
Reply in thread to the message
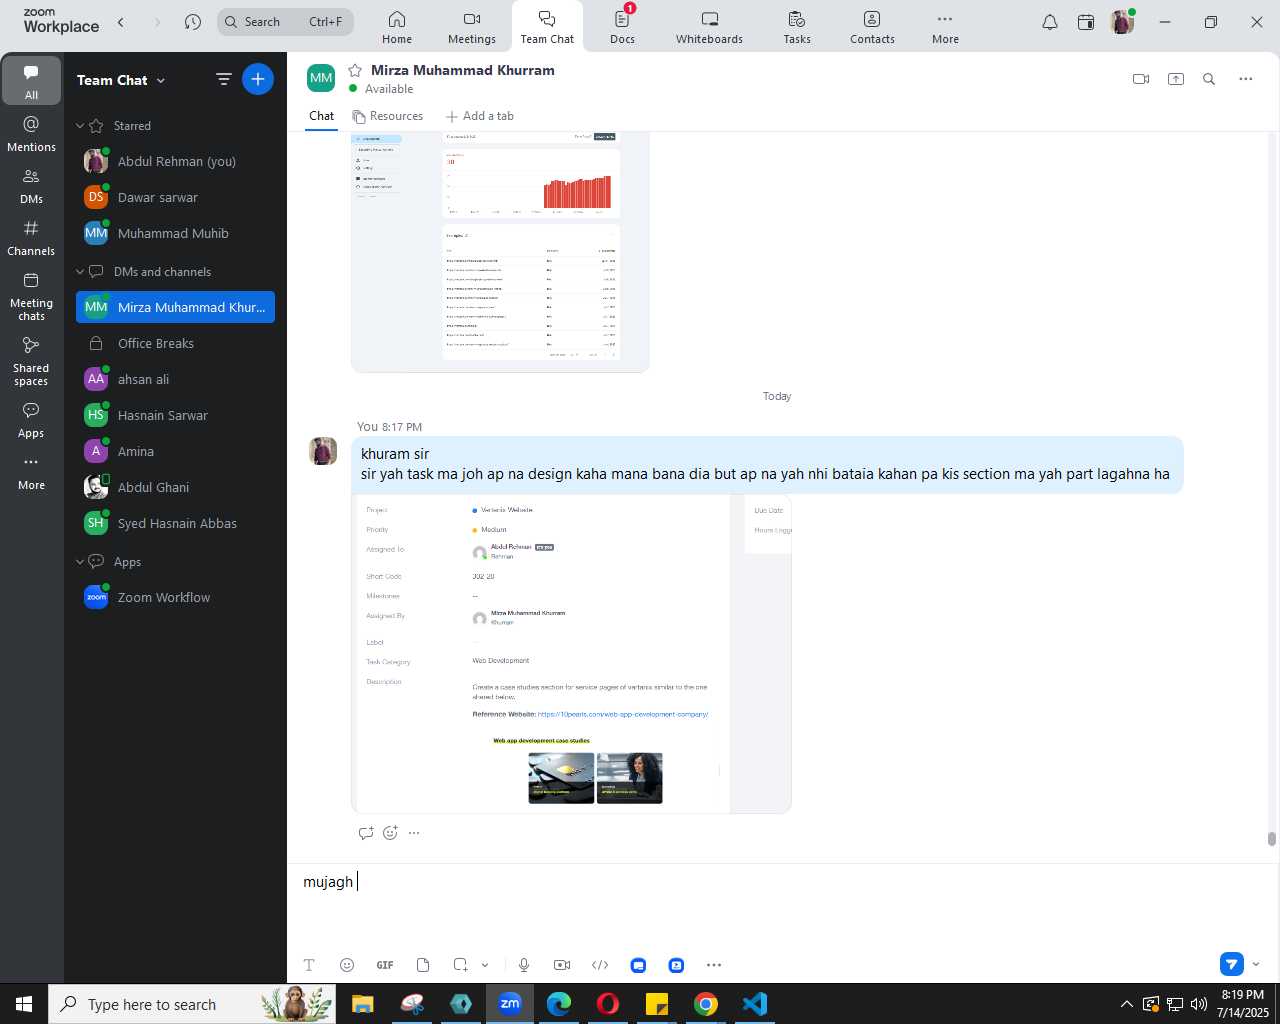(366, 833)
